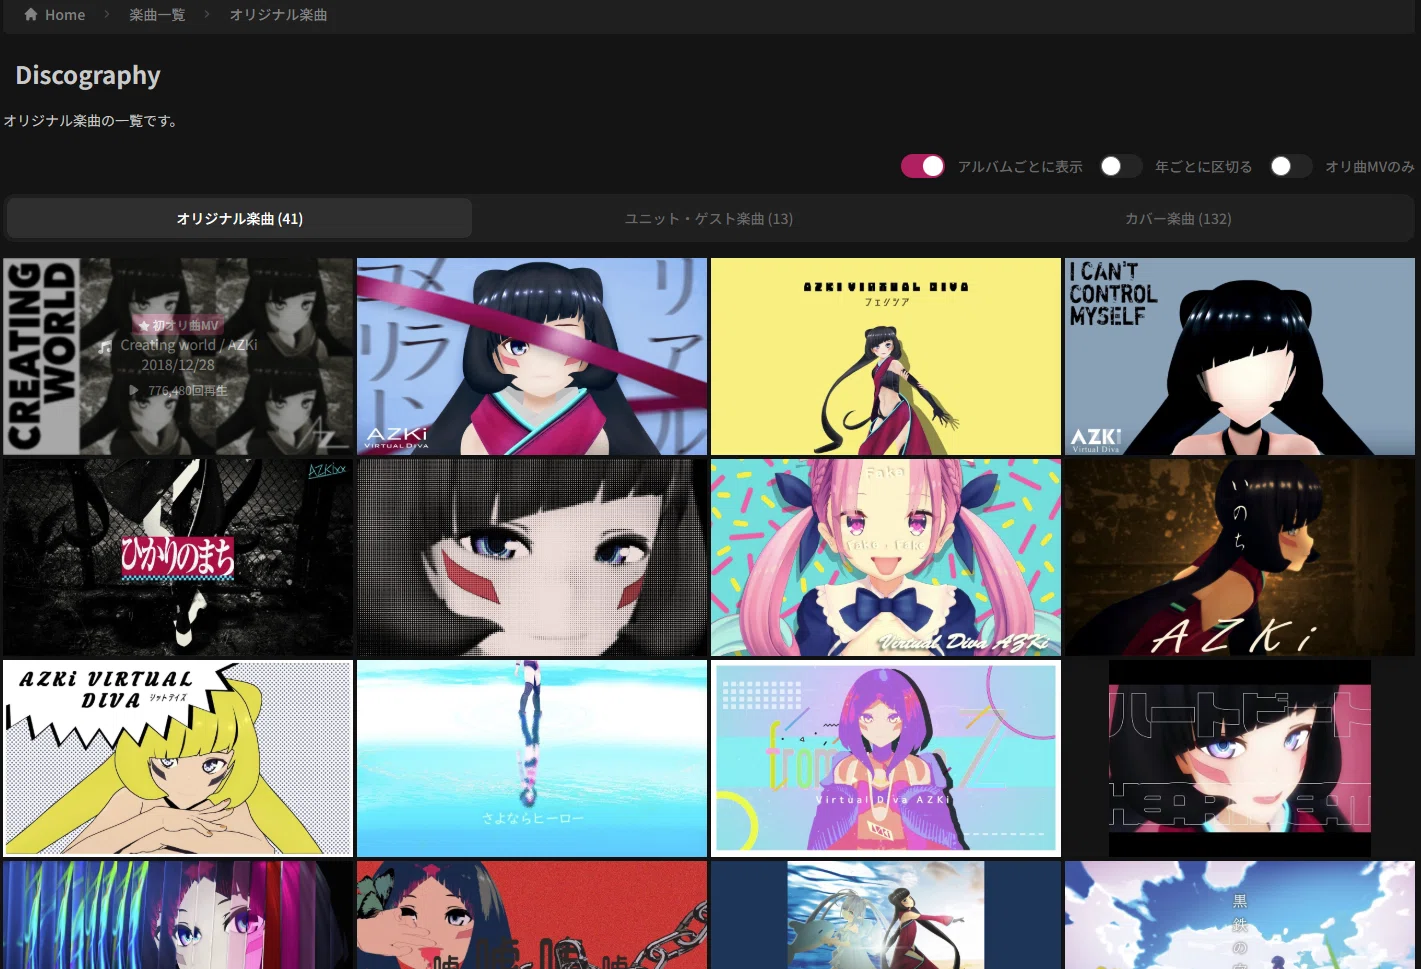Open the monochrome halftone face thumbnail
Screen dimensions: 1421x969
point(532,558)
